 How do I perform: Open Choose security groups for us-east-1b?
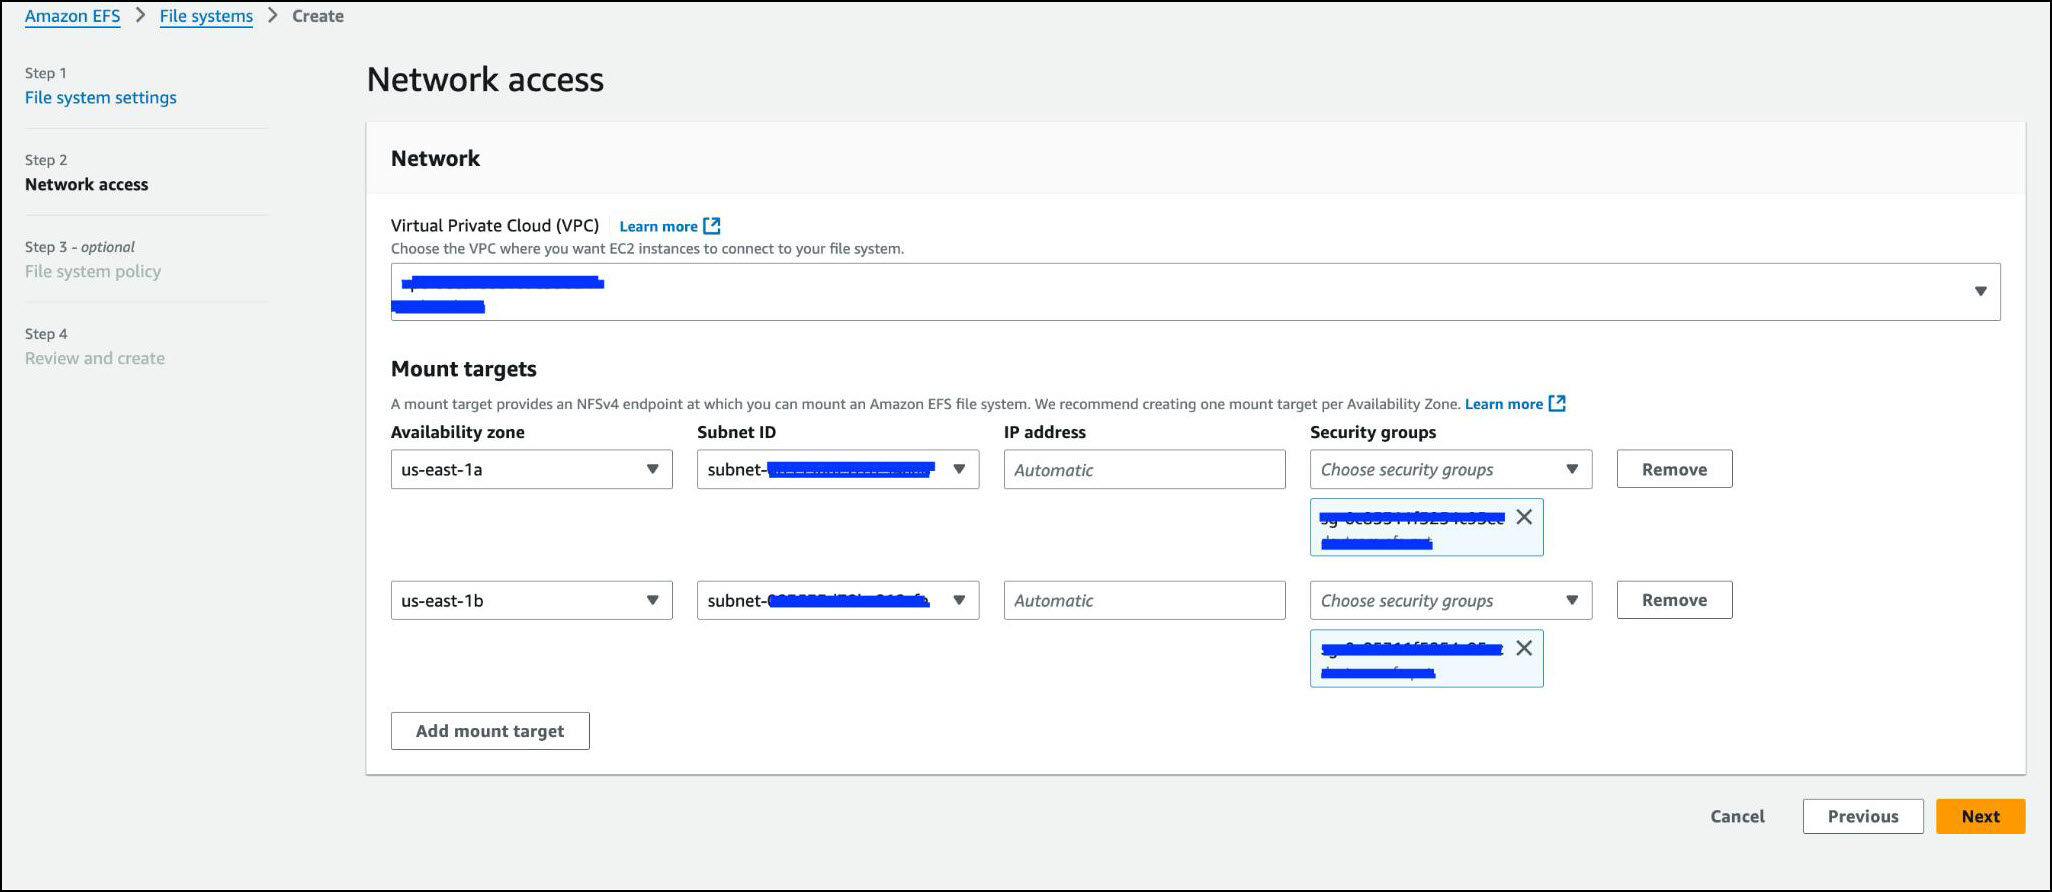1450,600
